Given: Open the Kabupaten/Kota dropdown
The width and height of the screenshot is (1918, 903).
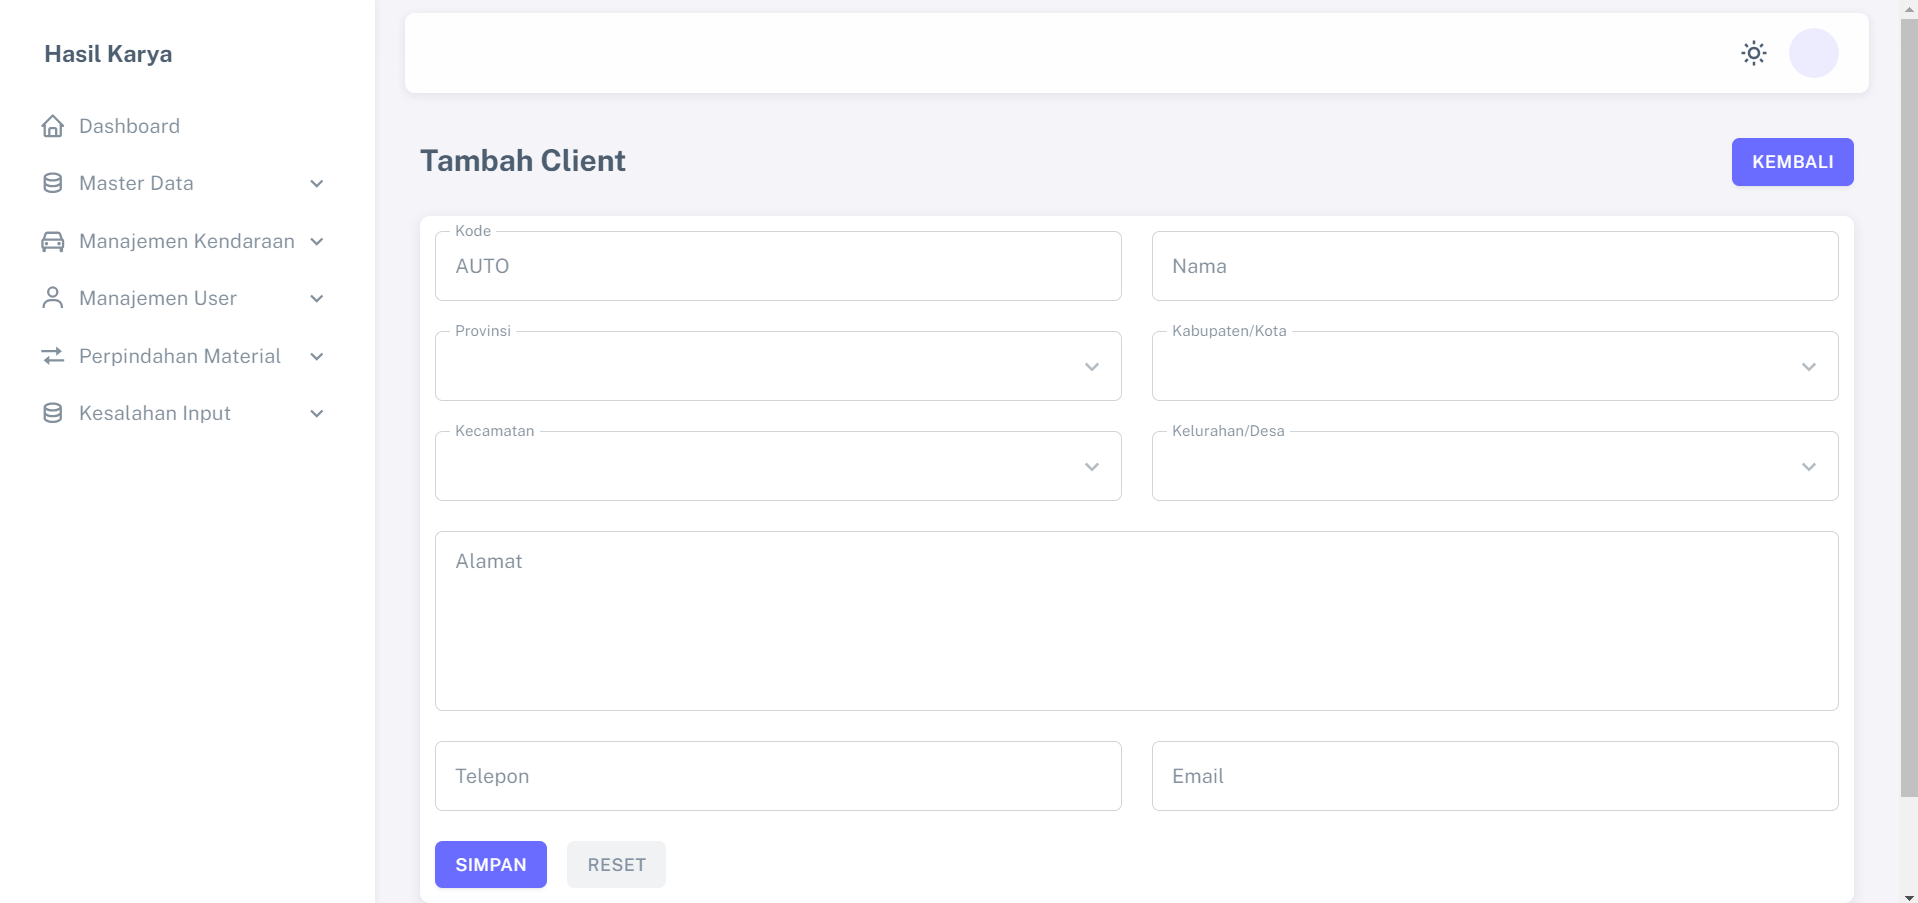Looking at the screenshot, I should 1494,367.
